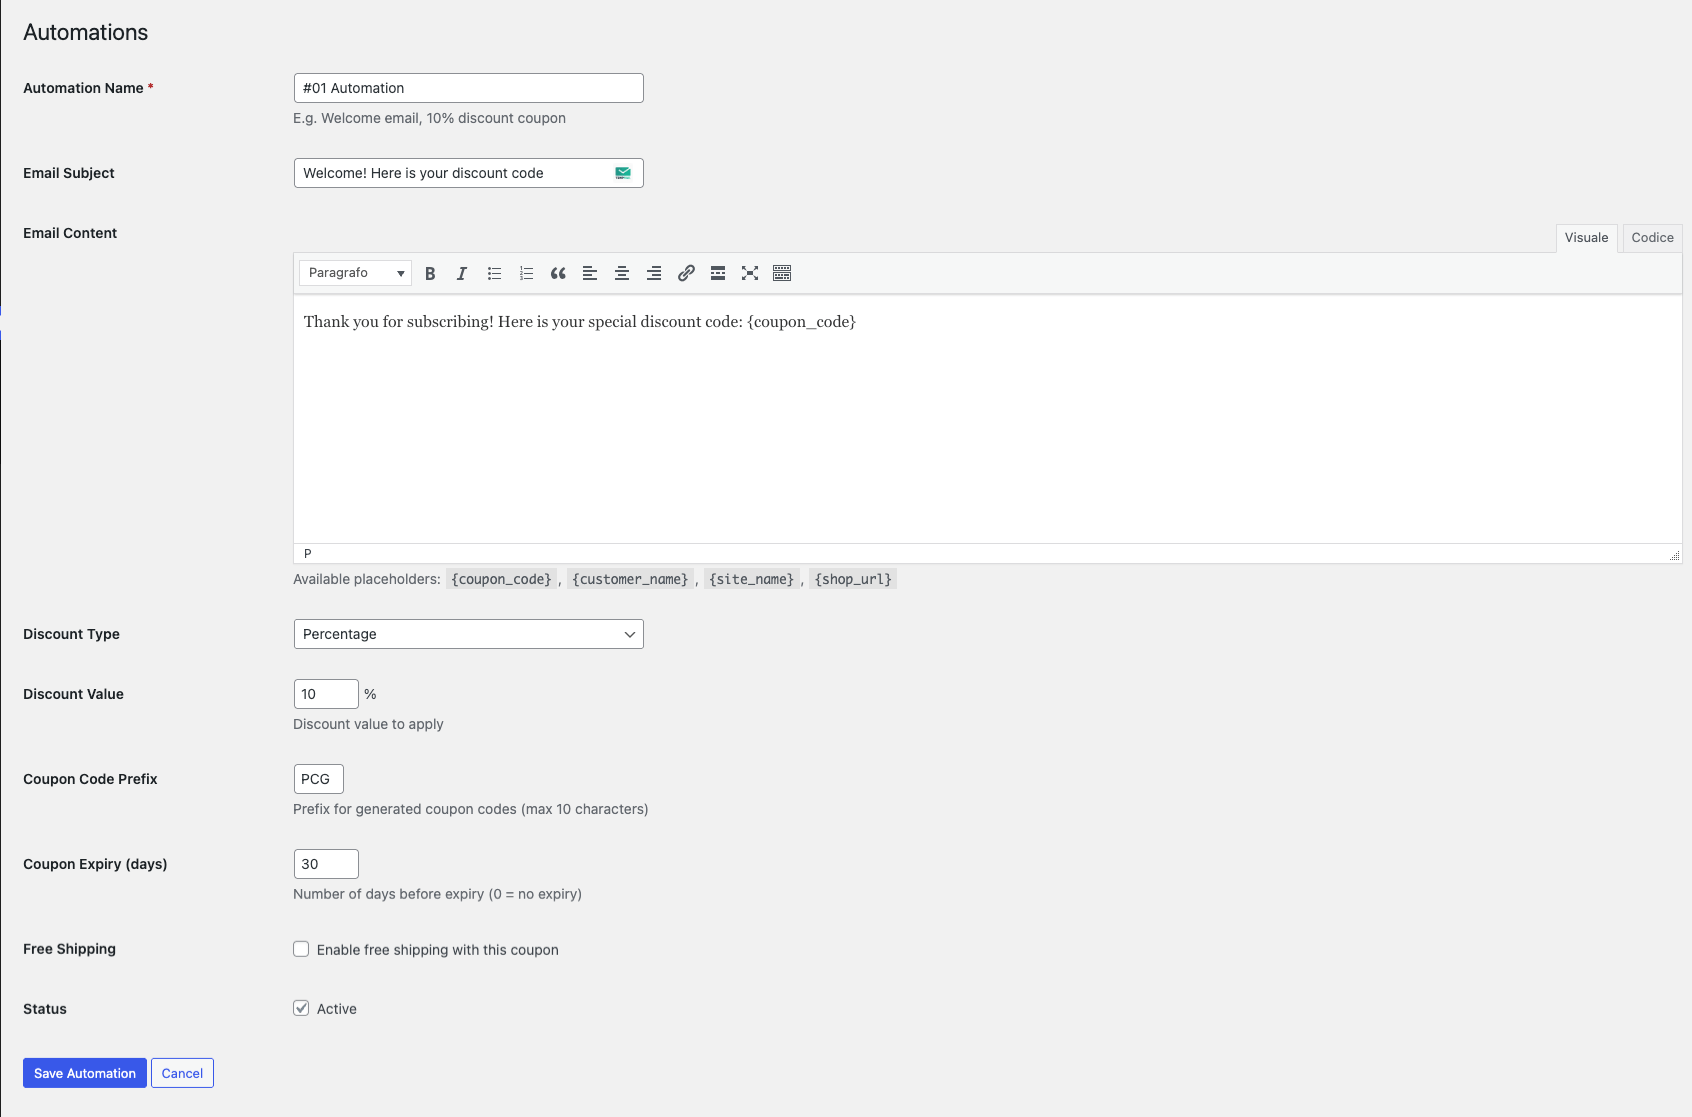Toggle the Insert Read More tag
The width and height of the screenshot is (1692, 1117).
tap(718, 273)
